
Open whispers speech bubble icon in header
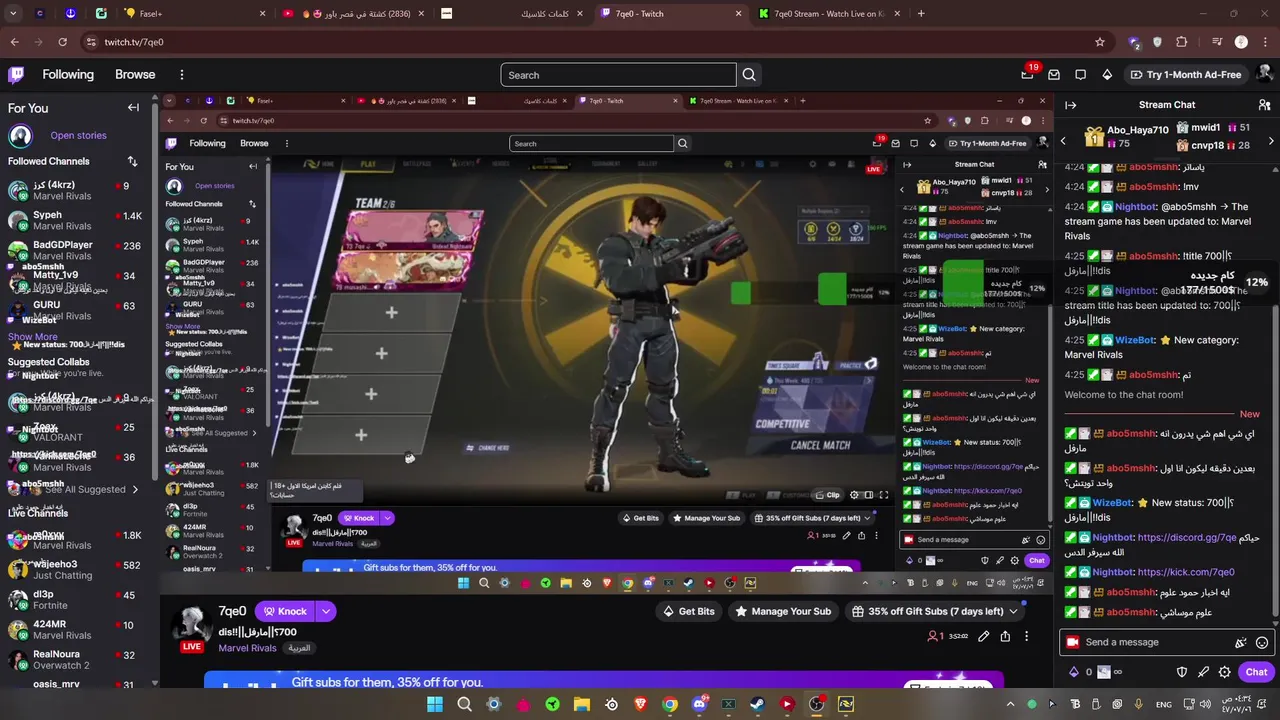1080,75
